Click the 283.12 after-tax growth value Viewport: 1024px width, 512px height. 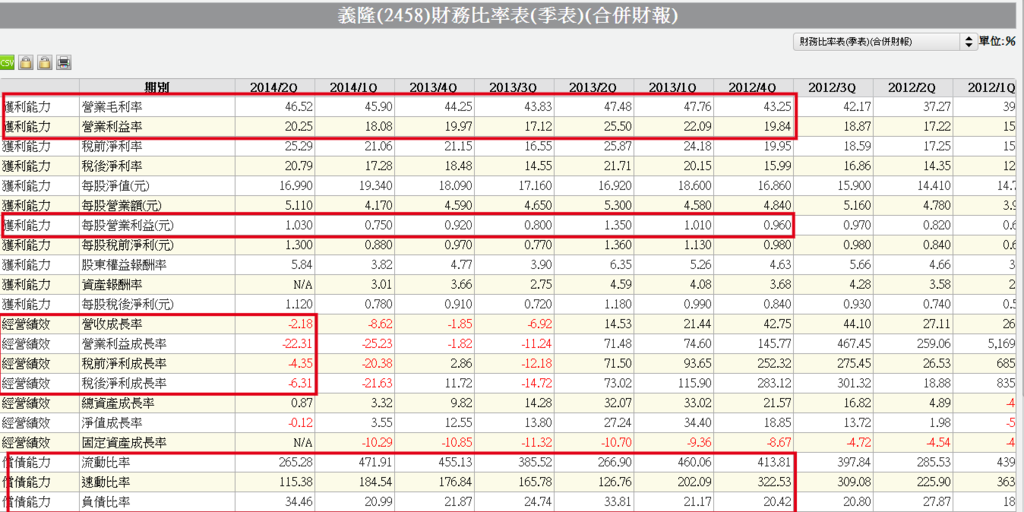pyautogui.click(x=776, y=384)
